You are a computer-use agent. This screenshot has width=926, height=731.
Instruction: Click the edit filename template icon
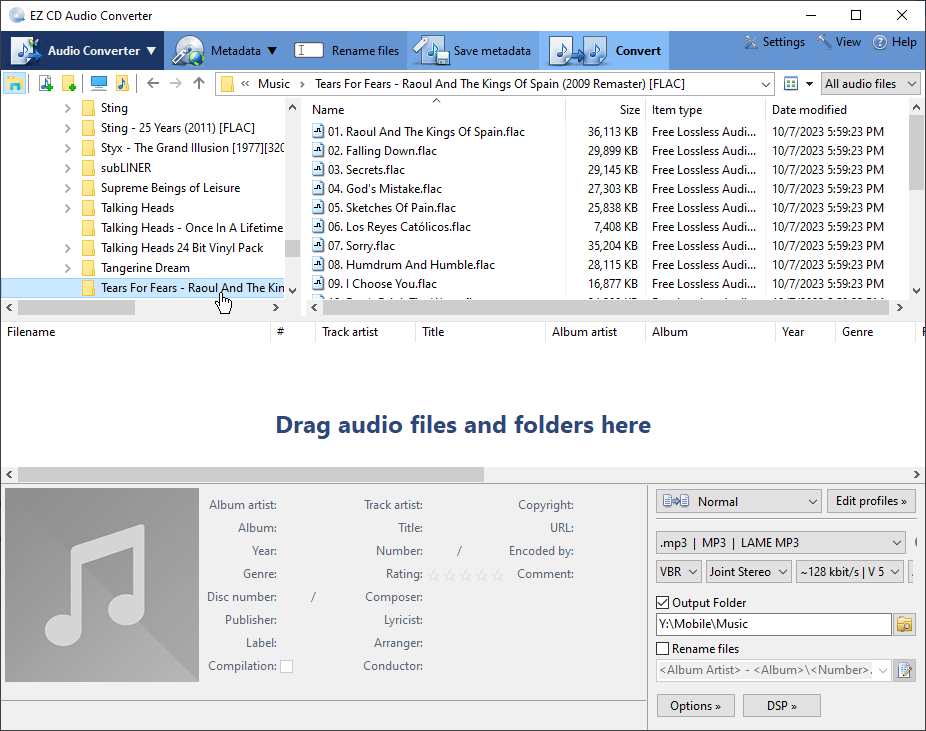(905, 670)
